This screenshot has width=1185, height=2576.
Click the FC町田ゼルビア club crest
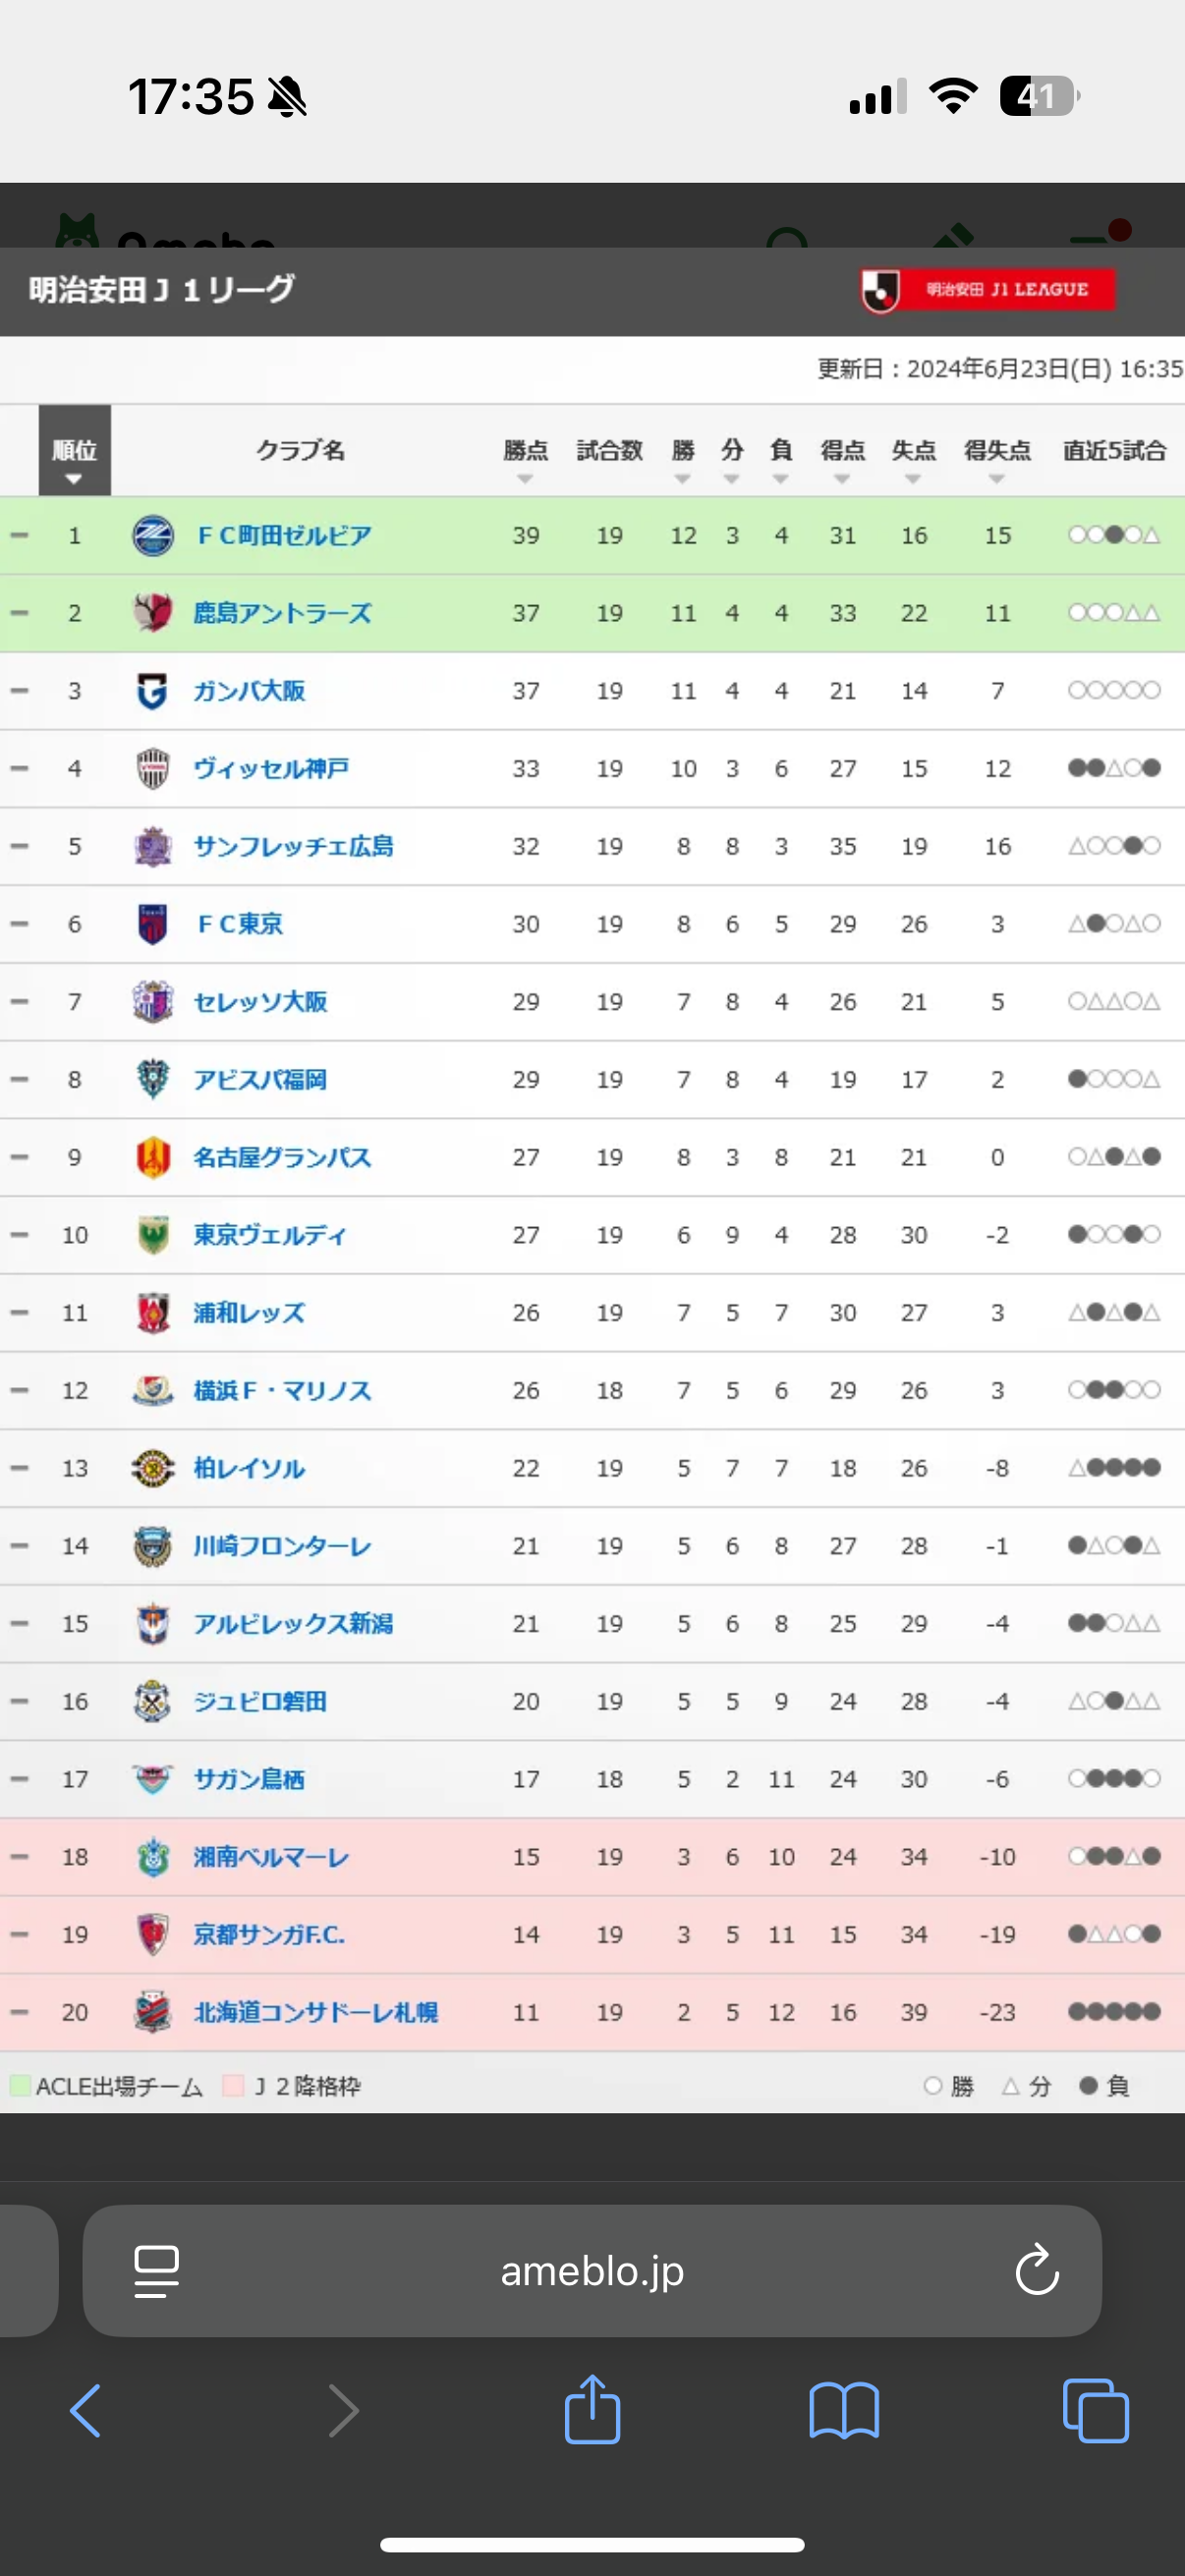coord(153,536)
